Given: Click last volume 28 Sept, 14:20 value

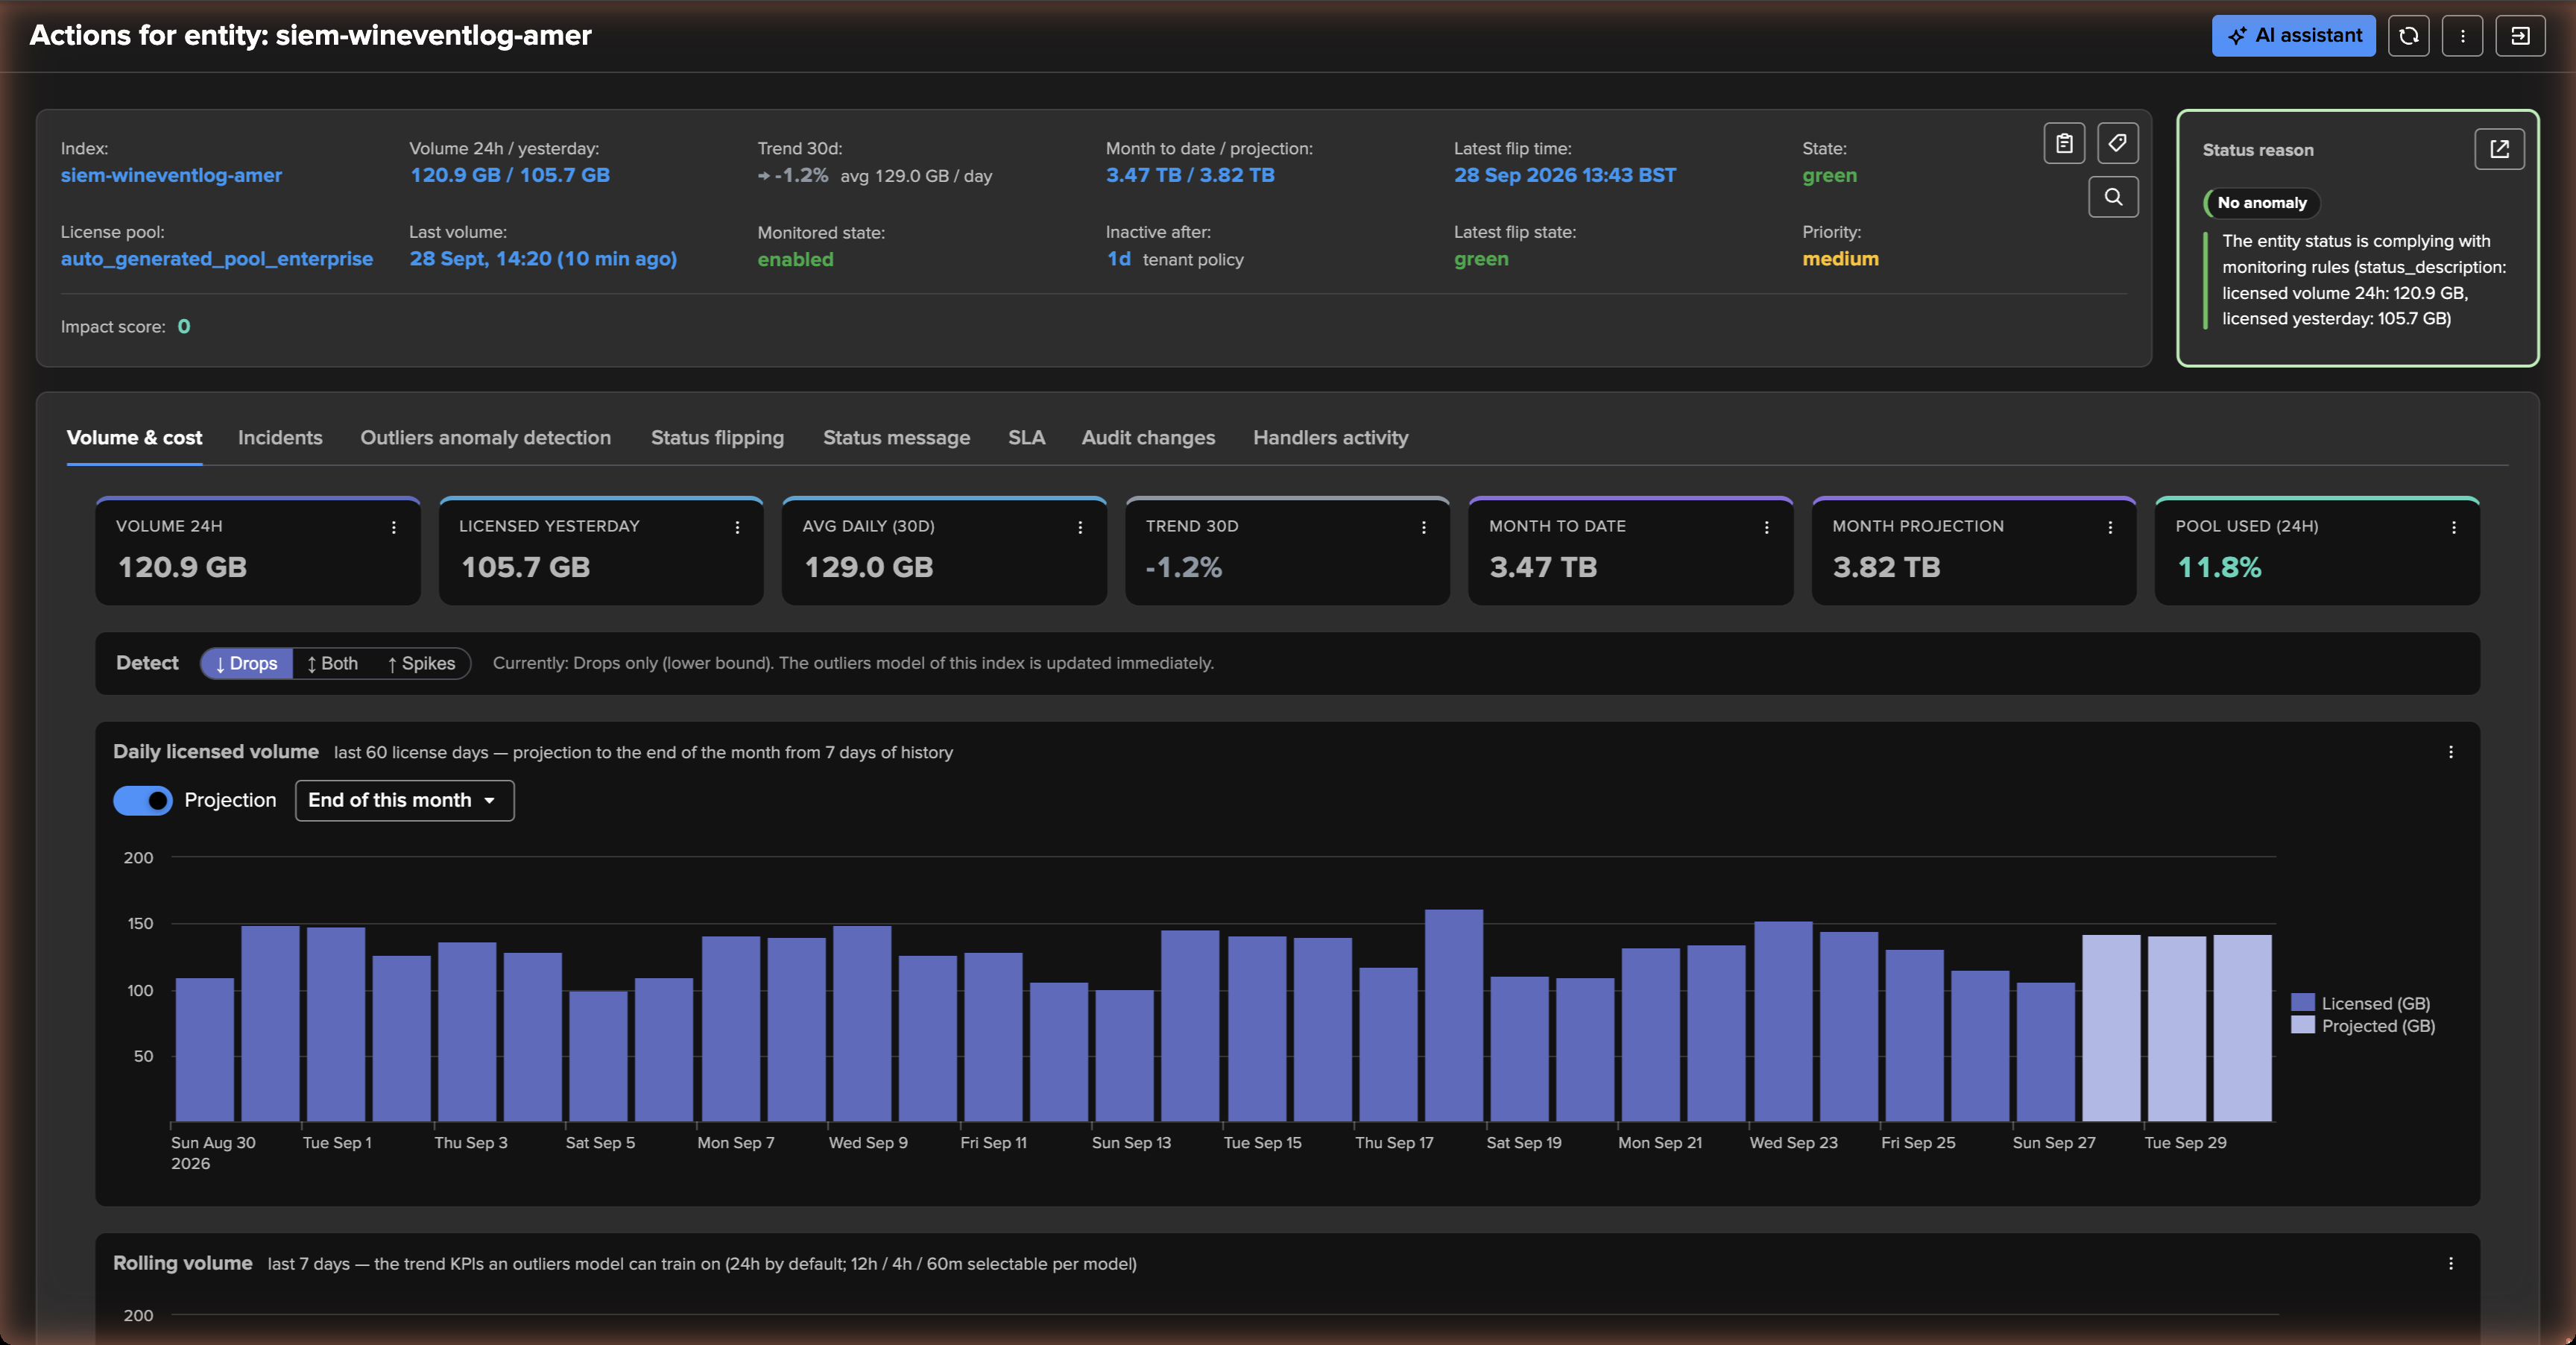Looking at the screenshot, I should click(x=543, y=259).
